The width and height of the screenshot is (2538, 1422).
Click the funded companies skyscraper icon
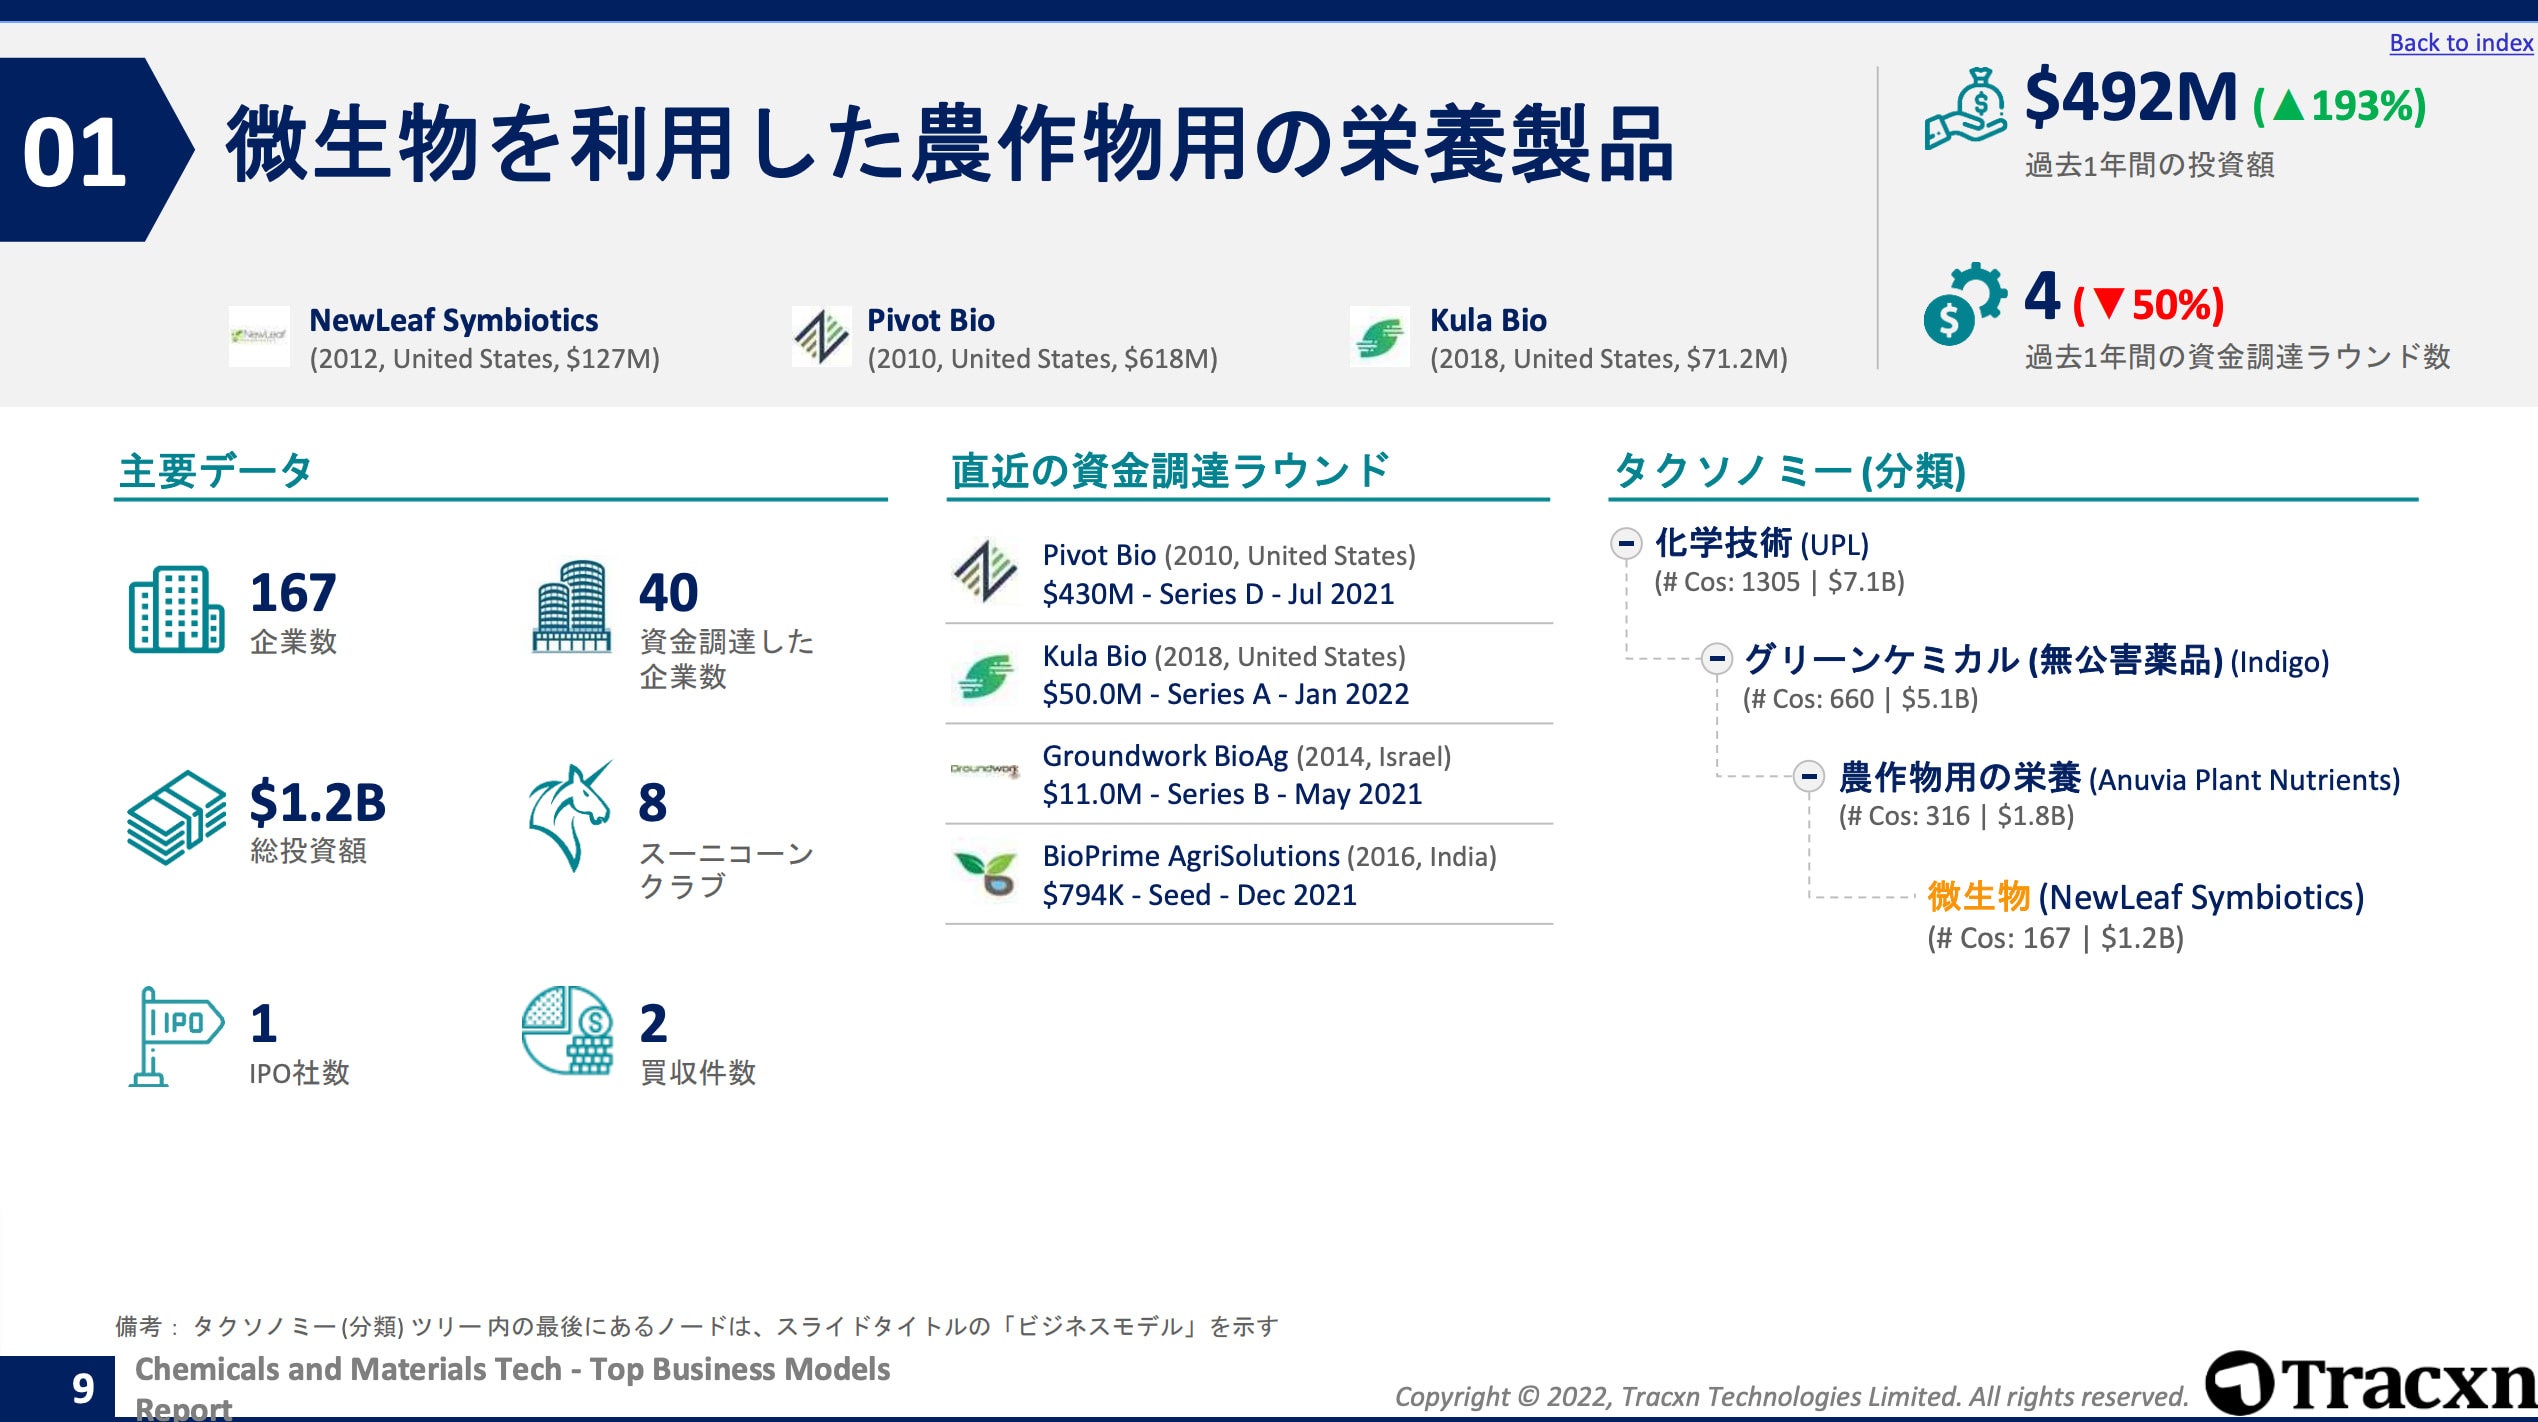coord(571,607)
